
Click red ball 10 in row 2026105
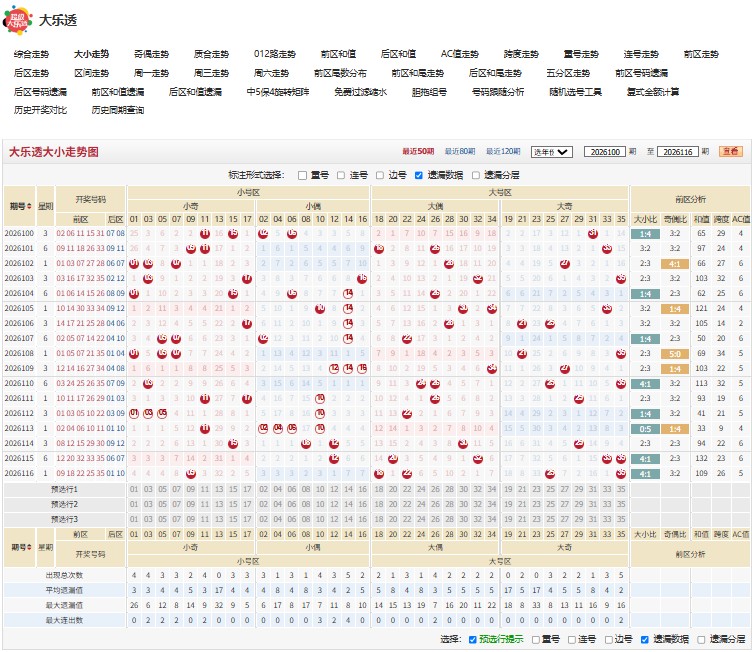320,308
